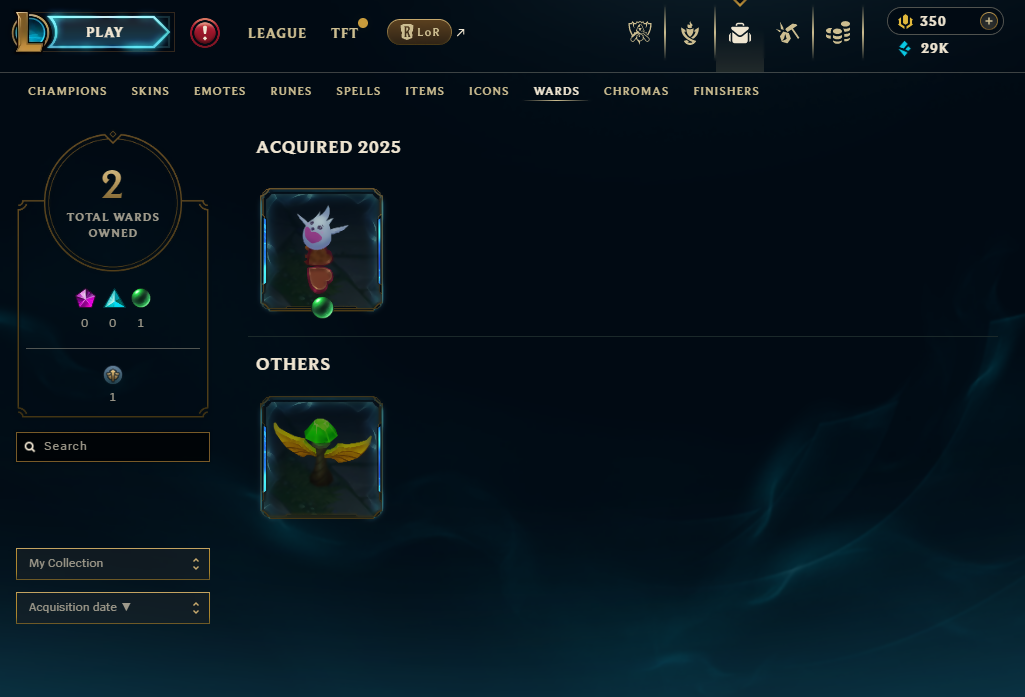1025x697 pixels.
Task: Open the Profile laurel icon
Action: (x=690, y=33)
